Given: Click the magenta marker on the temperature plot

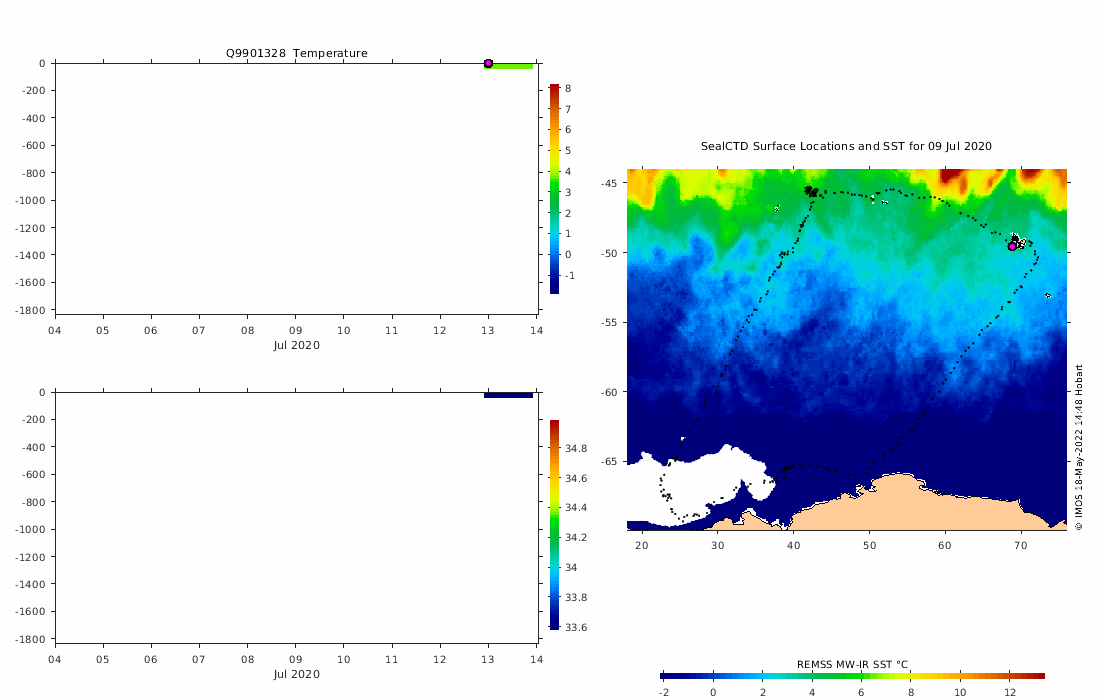Looking at the screenshot, I should [x=488, y=63].
